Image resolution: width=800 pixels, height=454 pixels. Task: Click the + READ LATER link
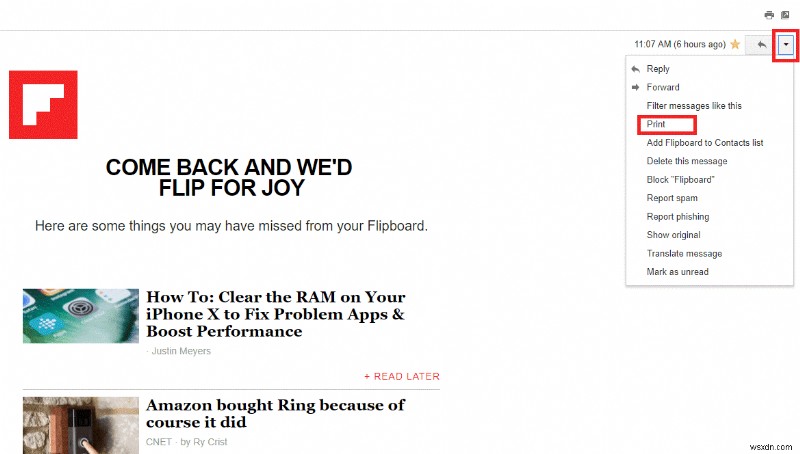401,376
